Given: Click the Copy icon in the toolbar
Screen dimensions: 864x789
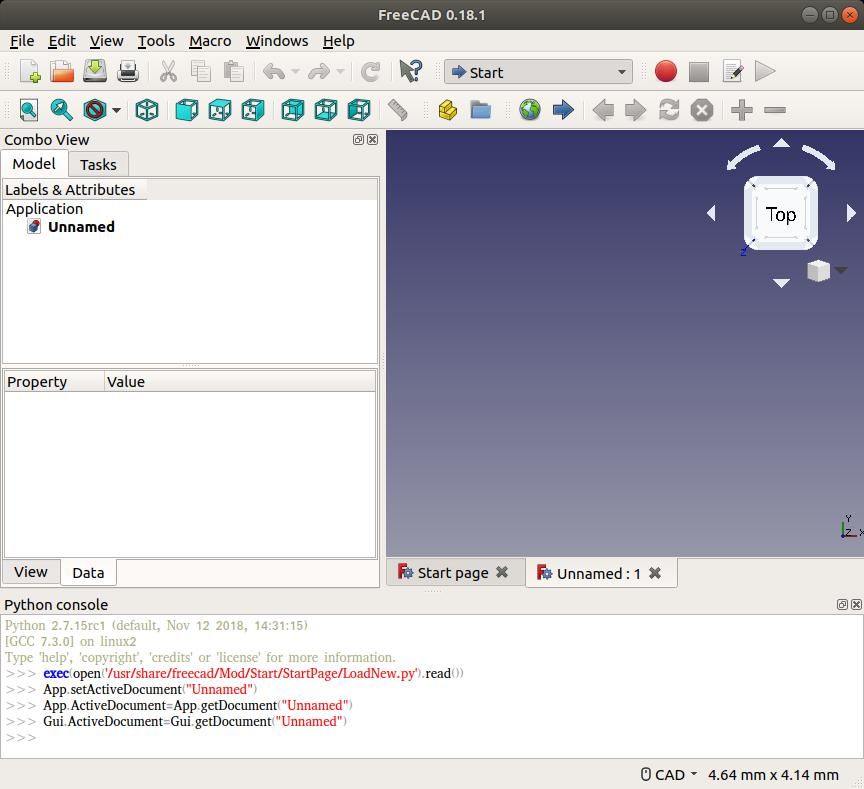Looking at the screenshot, I should [x=201, y=72].
